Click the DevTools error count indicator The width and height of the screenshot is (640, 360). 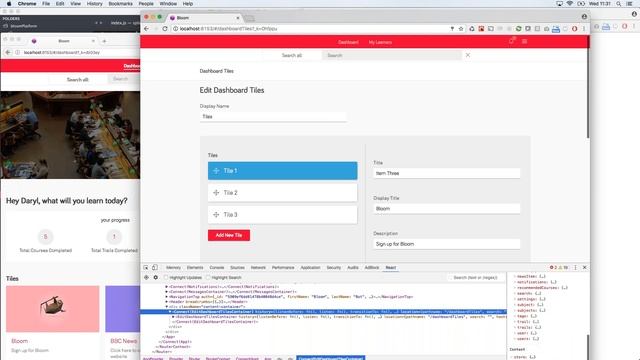pos(553,268)
